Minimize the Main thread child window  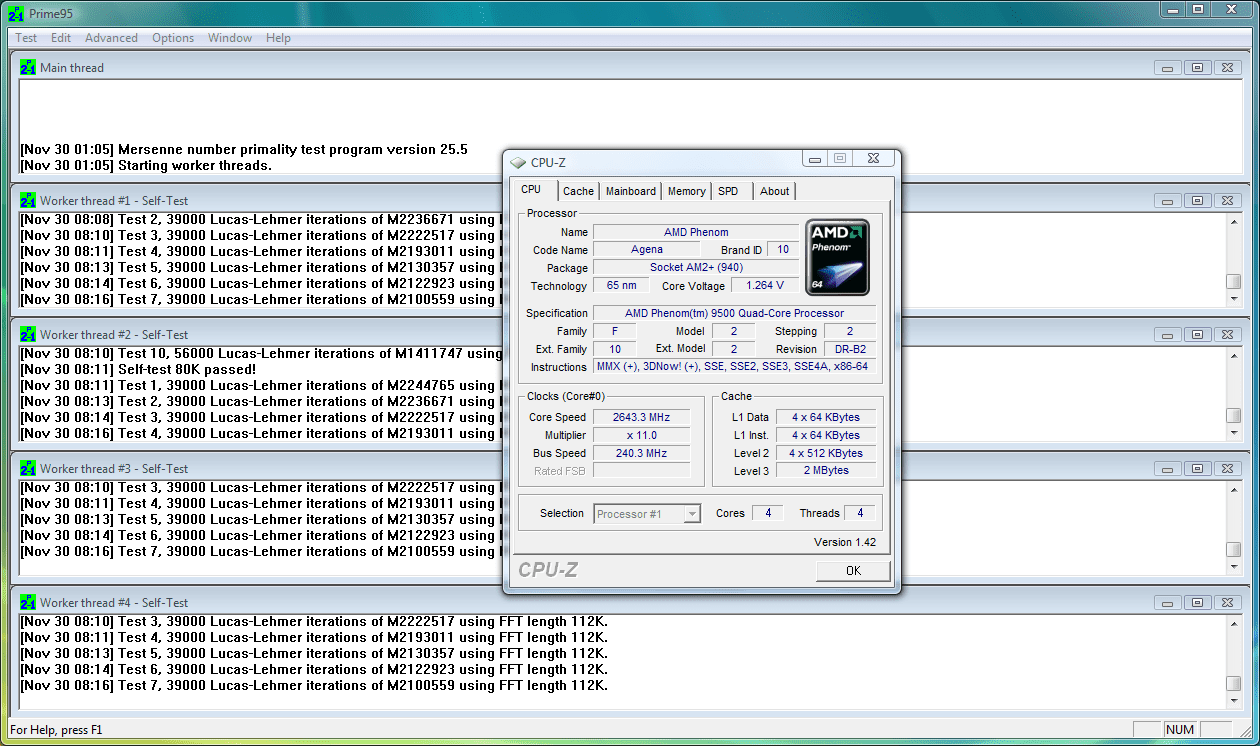[x=1167, y=68]
